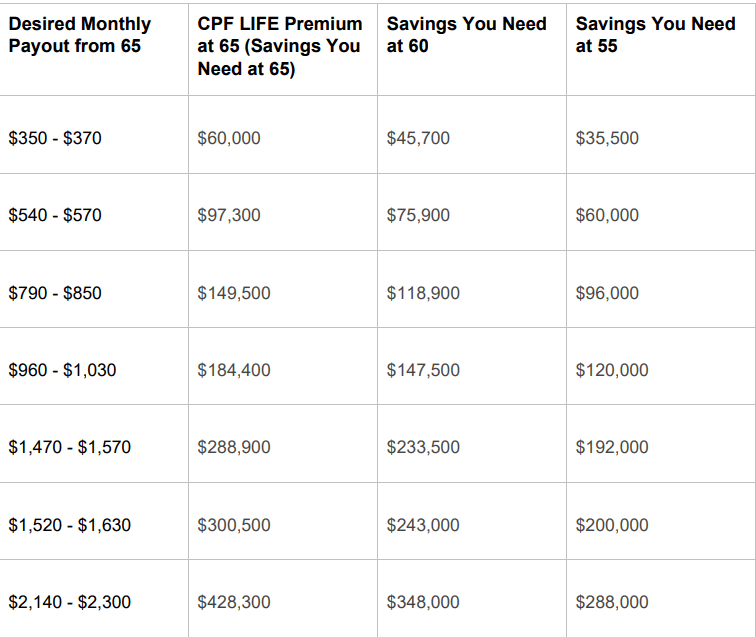Image resolution: width=756 pixels, height=637 pixels.
Task: Select the $300,500 premium cell
Action: pyautogui.click(x=234, y=525)
